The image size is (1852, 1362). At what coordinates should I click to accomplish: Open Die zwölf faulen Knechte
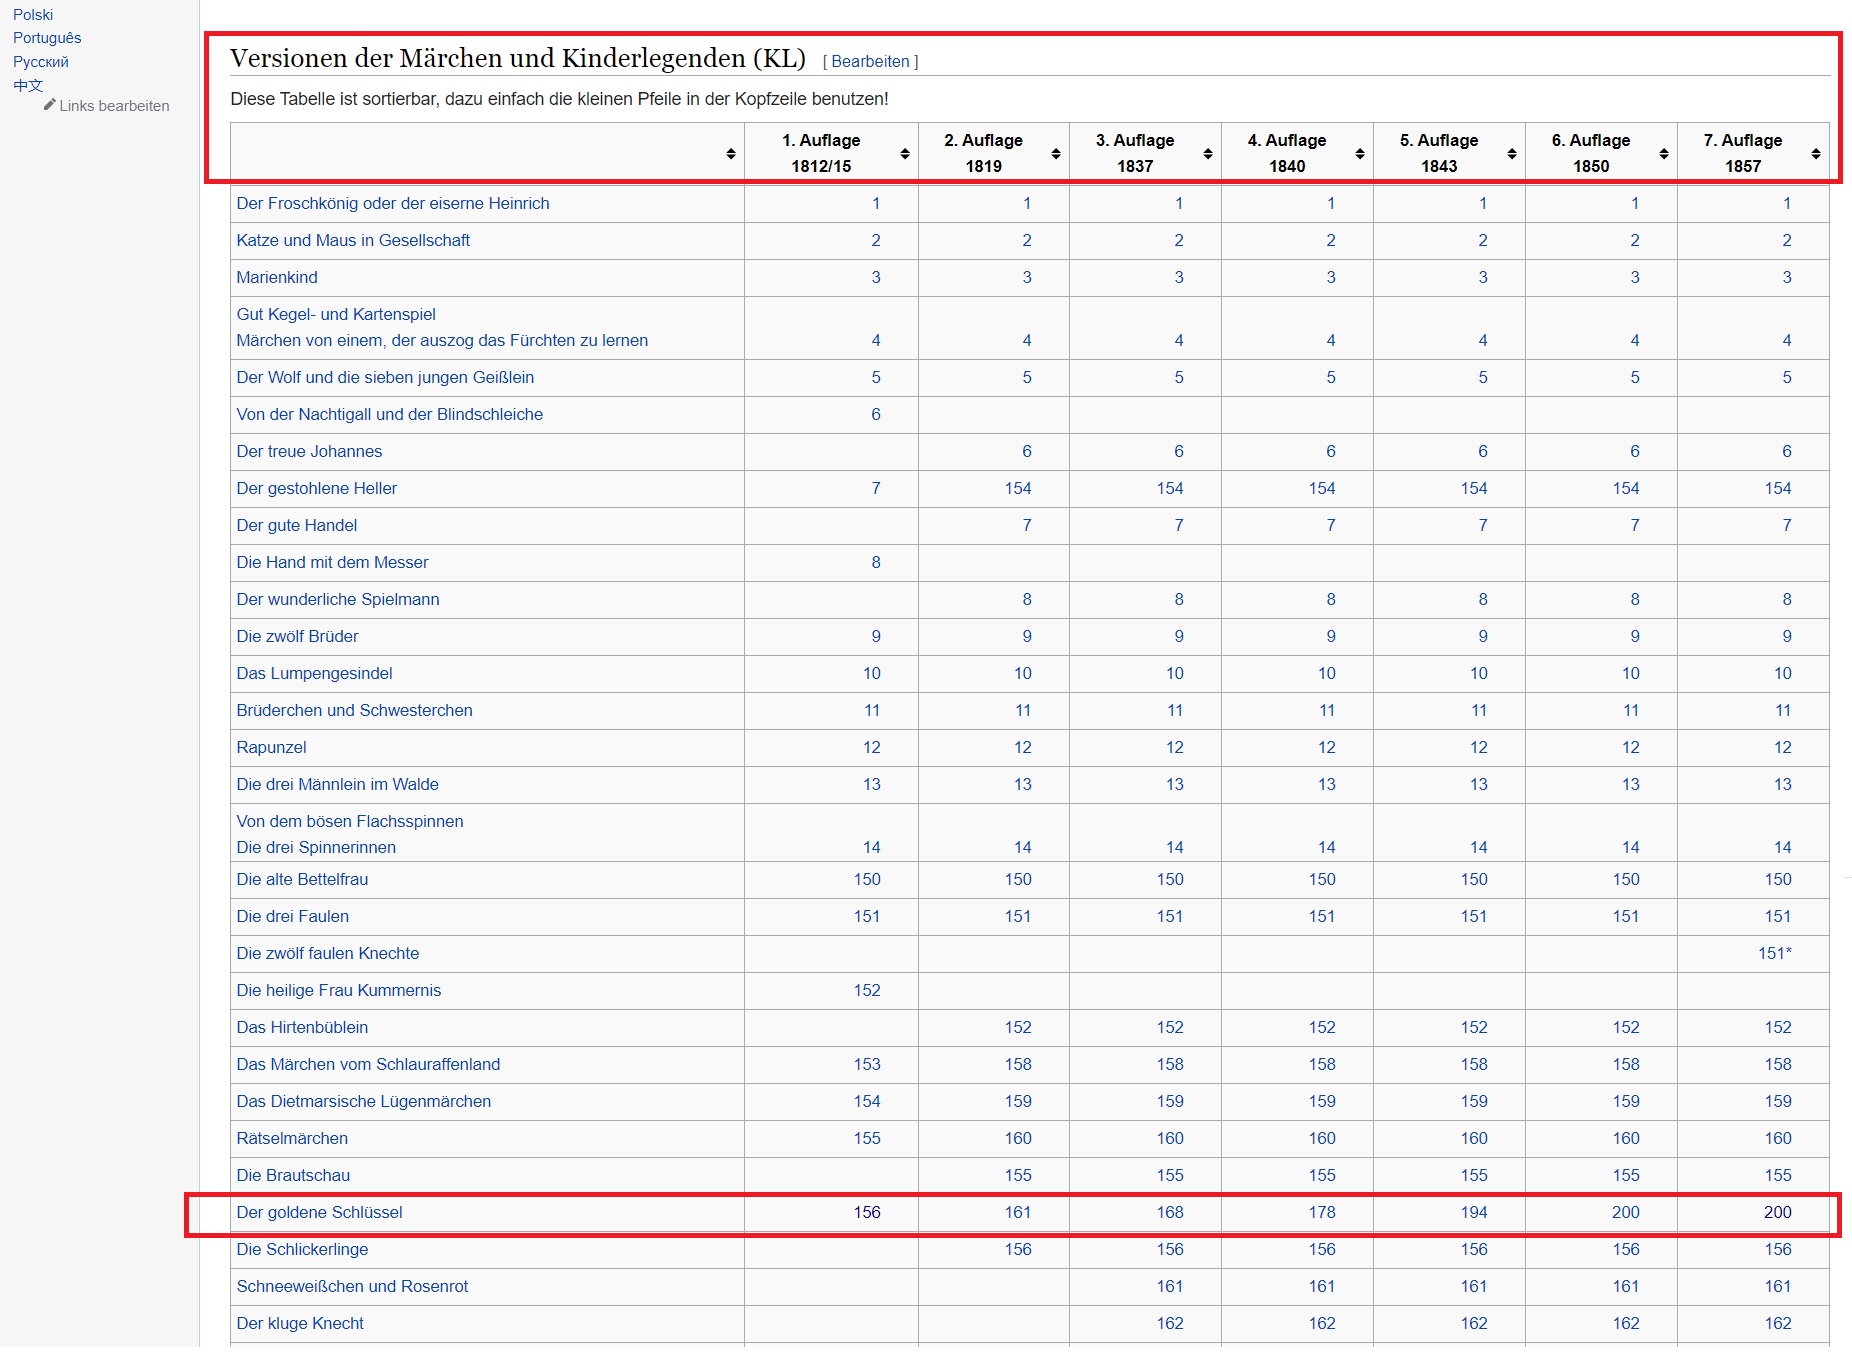(x=328, y=953)
